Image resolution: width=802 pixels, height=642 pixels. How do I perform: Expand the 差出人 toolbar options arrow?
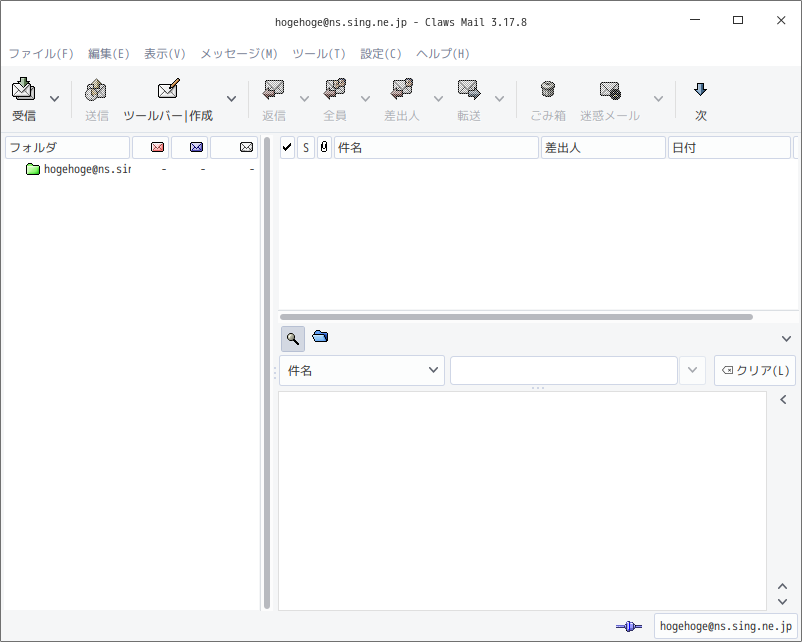(x=438, y=99)
